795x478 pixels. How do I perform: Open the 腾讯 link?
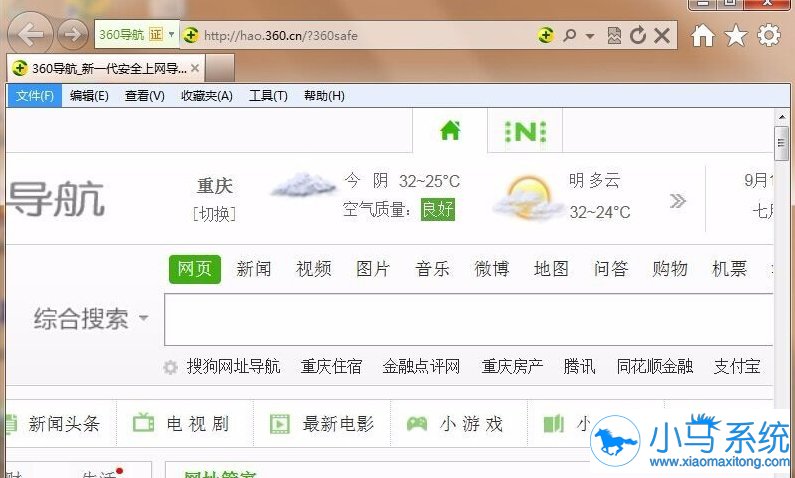pyautogui.click(x=579, y=366)
